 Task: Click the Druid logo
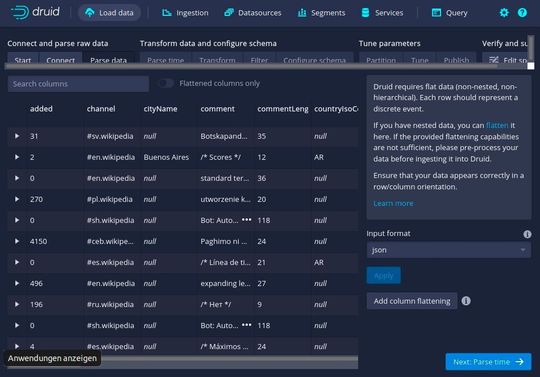point(35,12)
